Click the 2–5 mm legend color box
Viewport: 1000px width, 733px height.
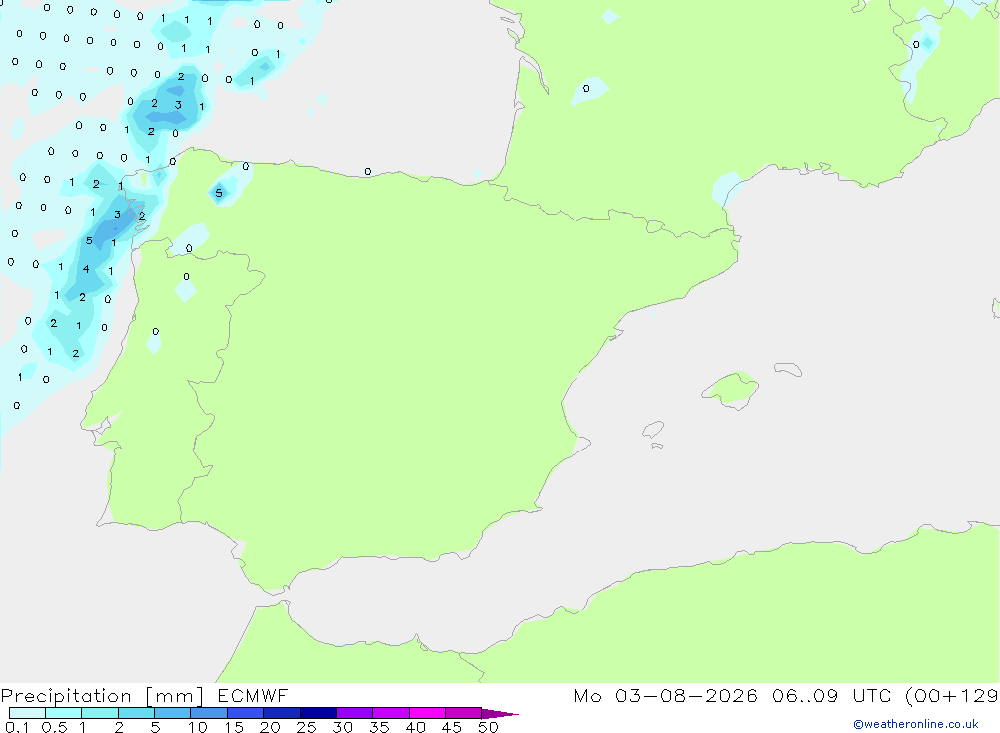pos(136,713)
